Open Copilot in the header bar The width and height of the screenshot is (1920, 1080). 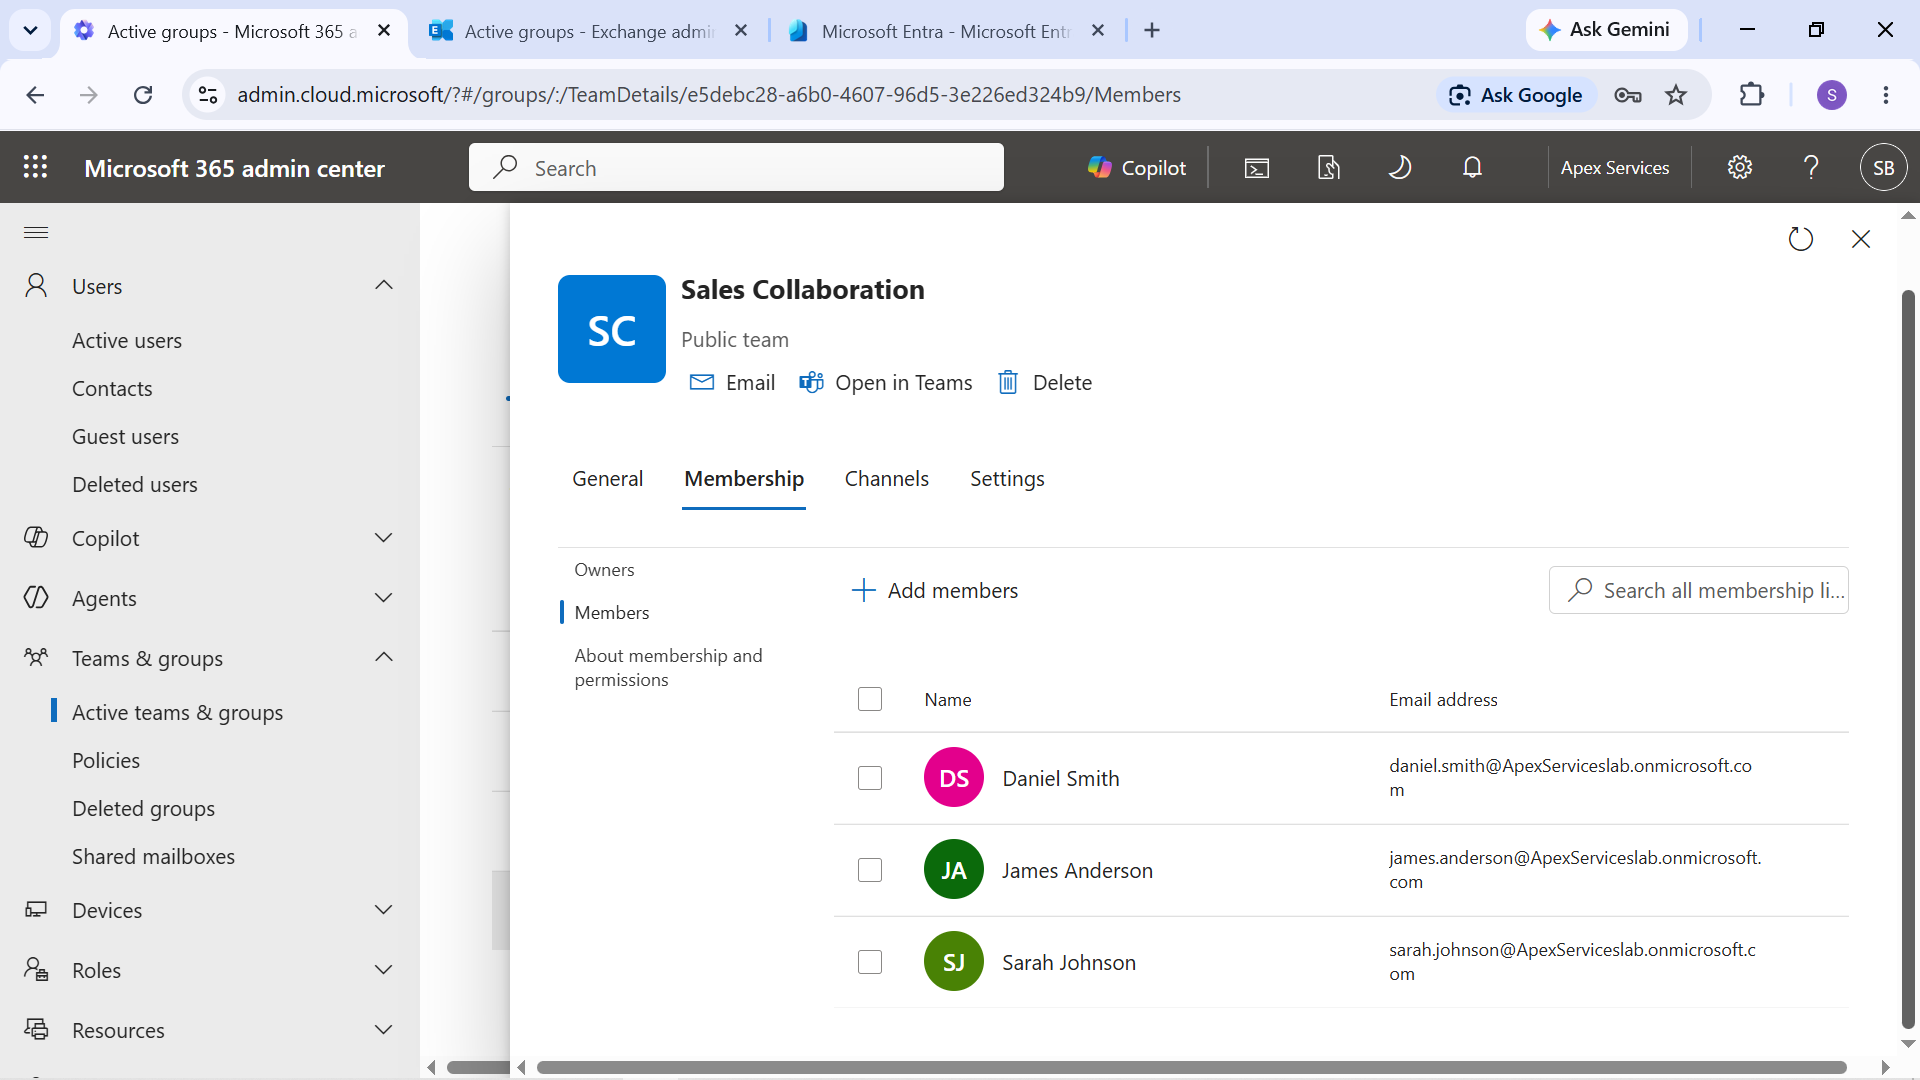(1137, 167)
